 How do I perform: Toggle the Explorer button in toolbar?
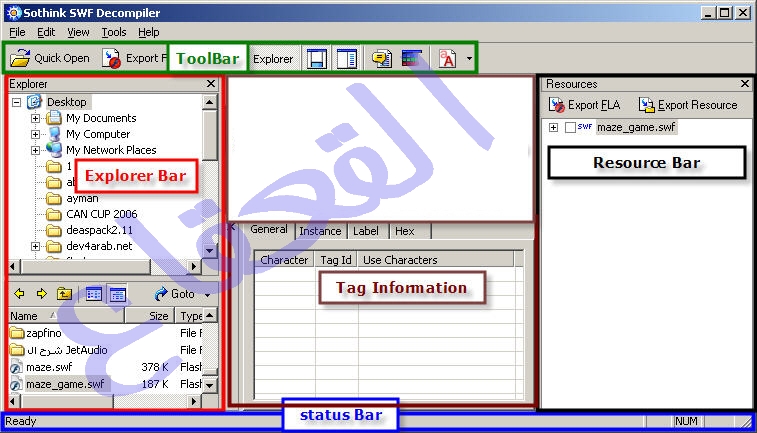click(273, 59)
